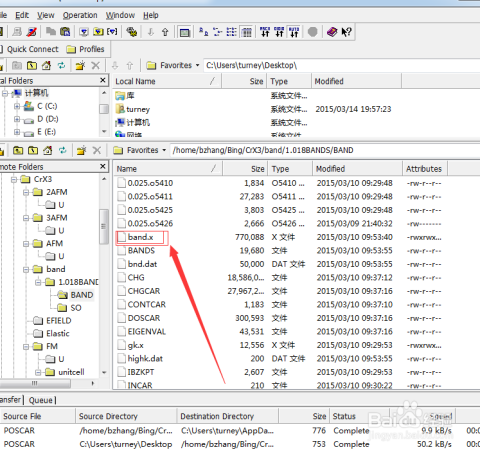Click the disconnect icon in main toolbar
The image size is (480, 452).
[x=32, y=32]
